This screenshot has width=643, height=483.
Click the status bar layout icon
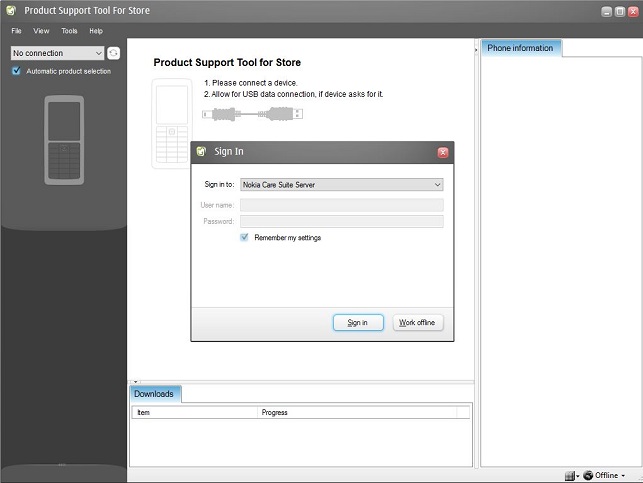point(569,475)
